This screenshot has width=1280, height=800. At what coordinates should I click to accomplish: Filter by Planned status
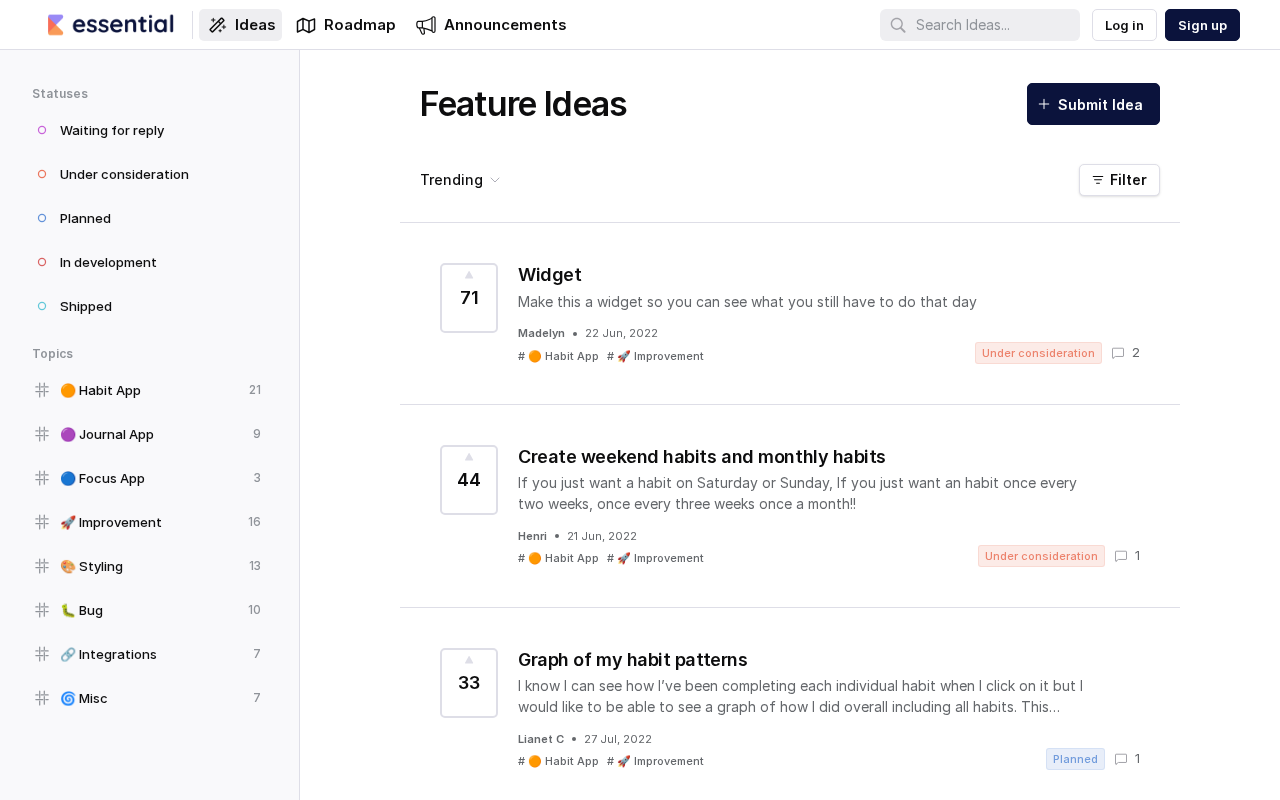point(85,218)
